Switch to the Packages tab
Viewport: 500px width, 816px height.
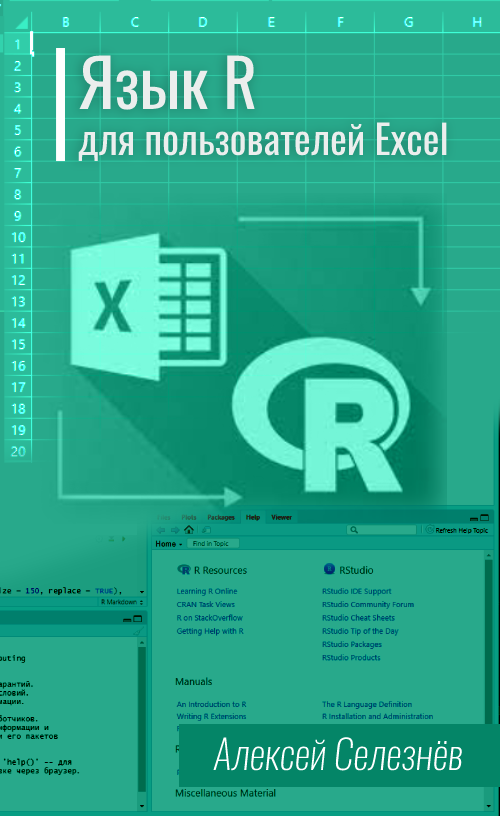(221, 517)
